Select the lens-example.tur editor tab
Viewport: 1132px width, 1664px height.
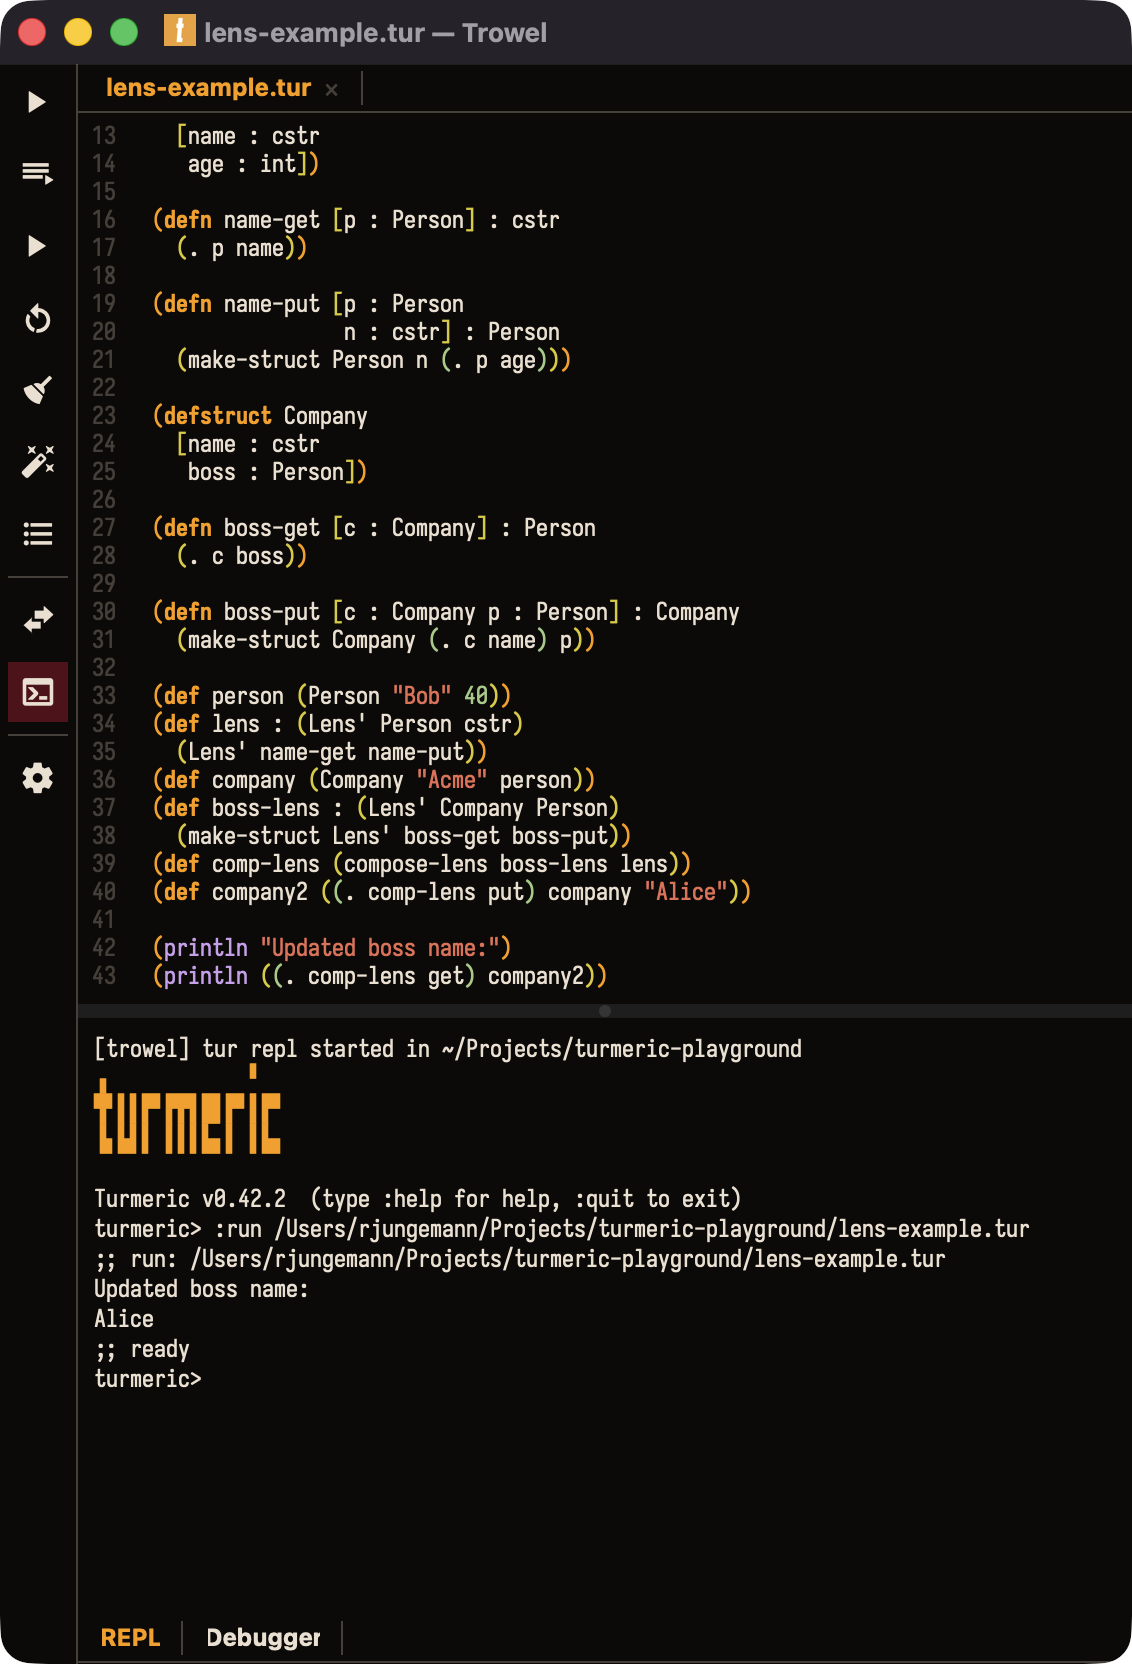click(x=208, y=88)
